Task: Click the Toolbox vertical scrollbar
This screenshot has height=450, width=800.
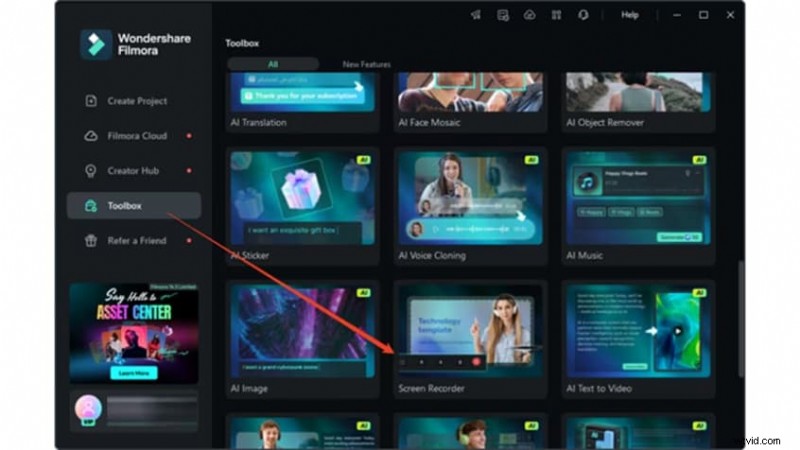Action: (740, 320)
